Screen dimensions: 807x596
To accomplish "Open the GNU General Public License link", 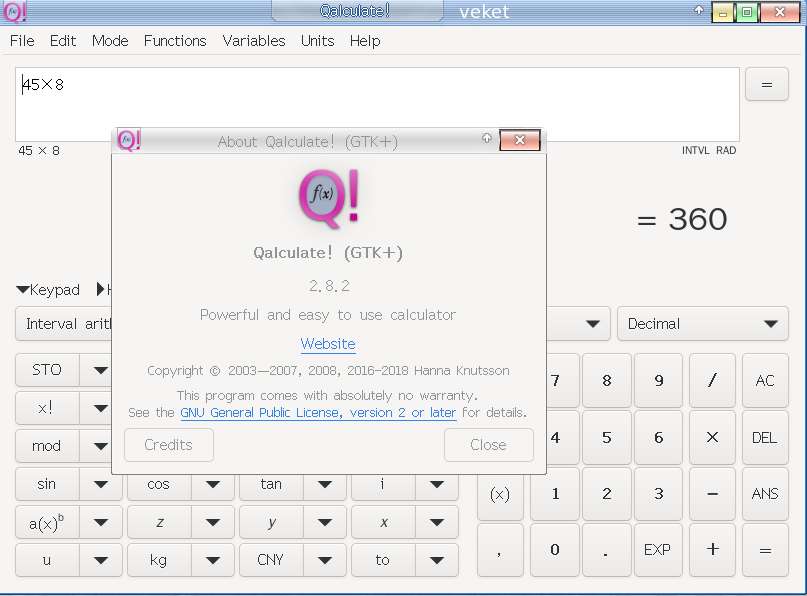I will (x=318, y=413).
